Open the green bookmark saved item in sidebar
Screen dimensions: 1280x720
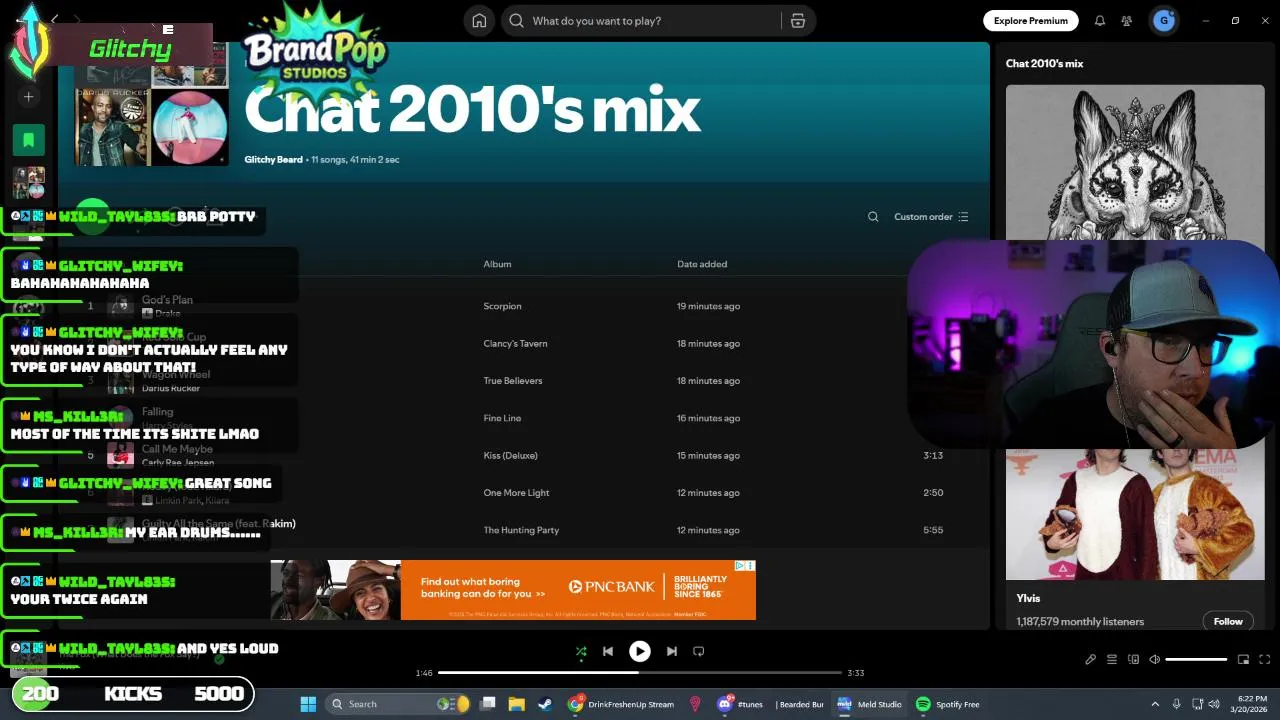click(x=29, y=140)
